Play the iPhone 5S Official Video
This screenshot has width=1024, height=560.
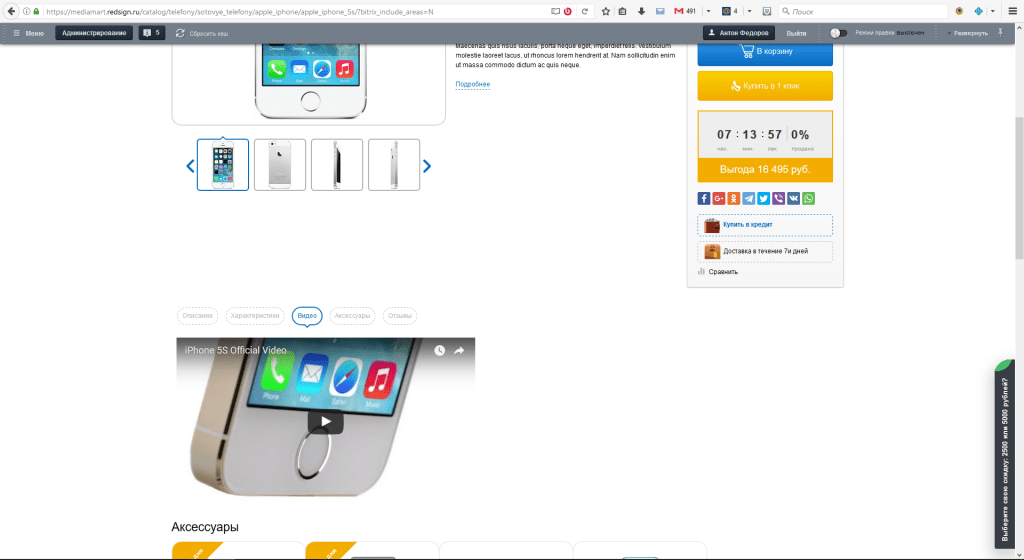pos(325,421)
